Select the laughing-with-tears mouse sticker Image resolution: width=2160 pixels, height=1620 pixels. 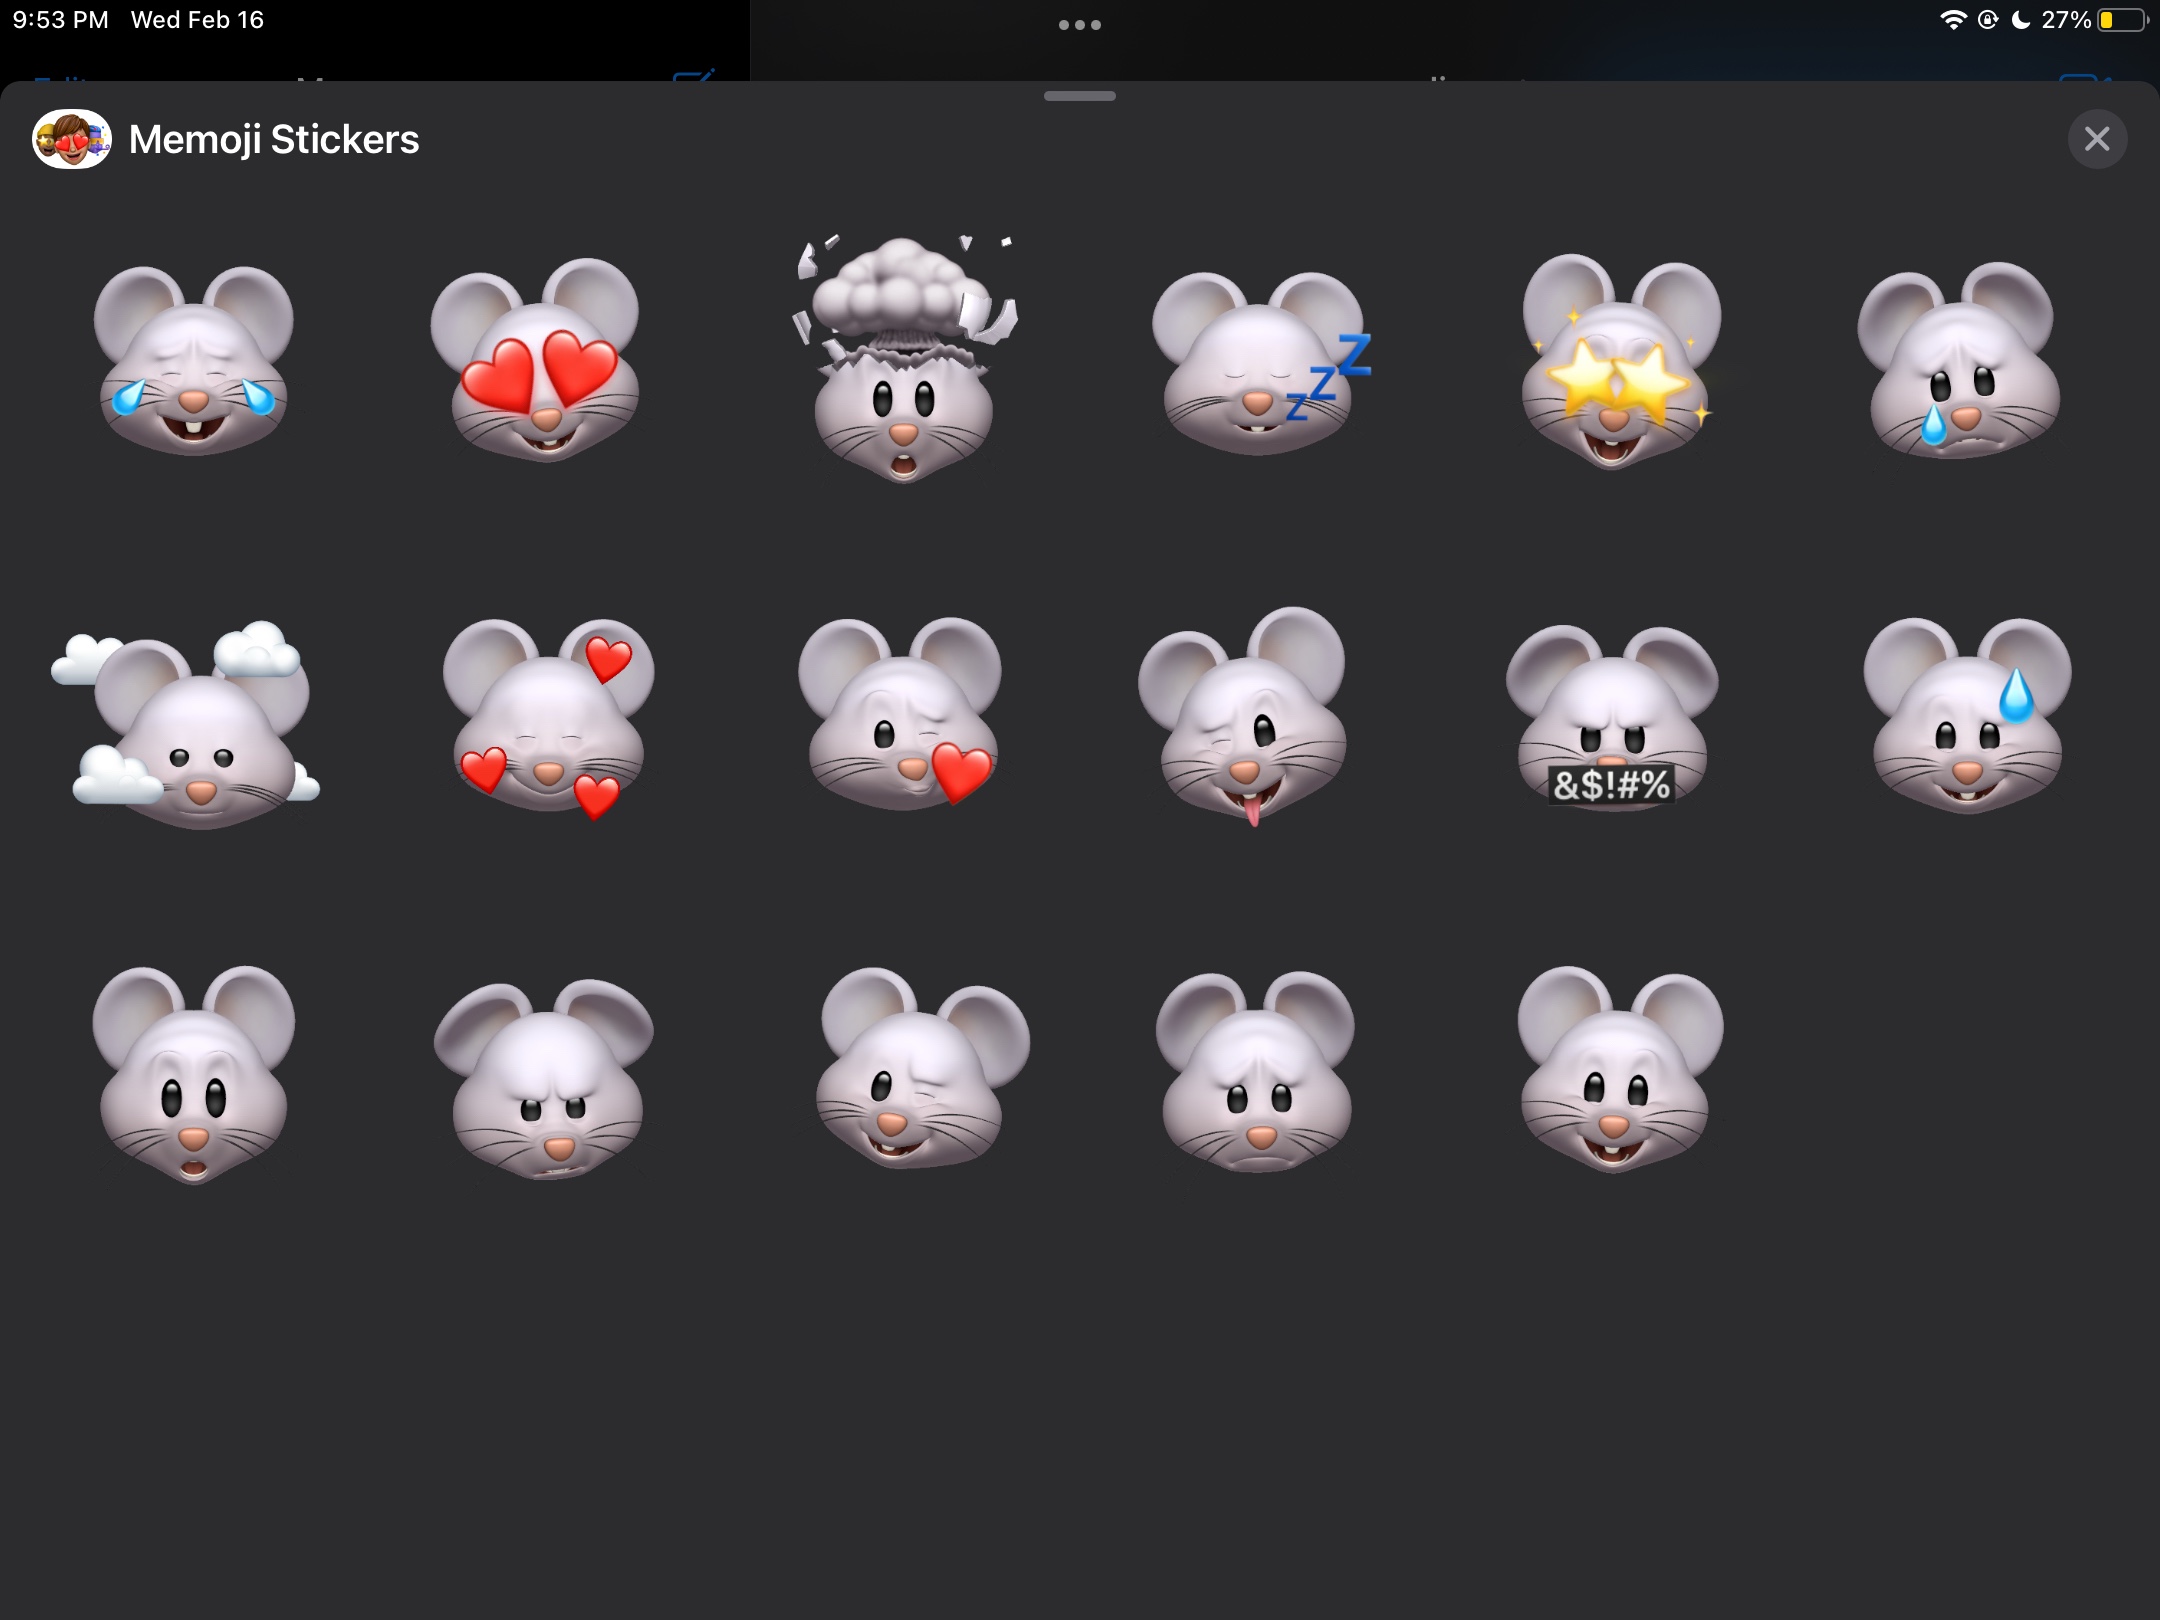coord(193,360)
